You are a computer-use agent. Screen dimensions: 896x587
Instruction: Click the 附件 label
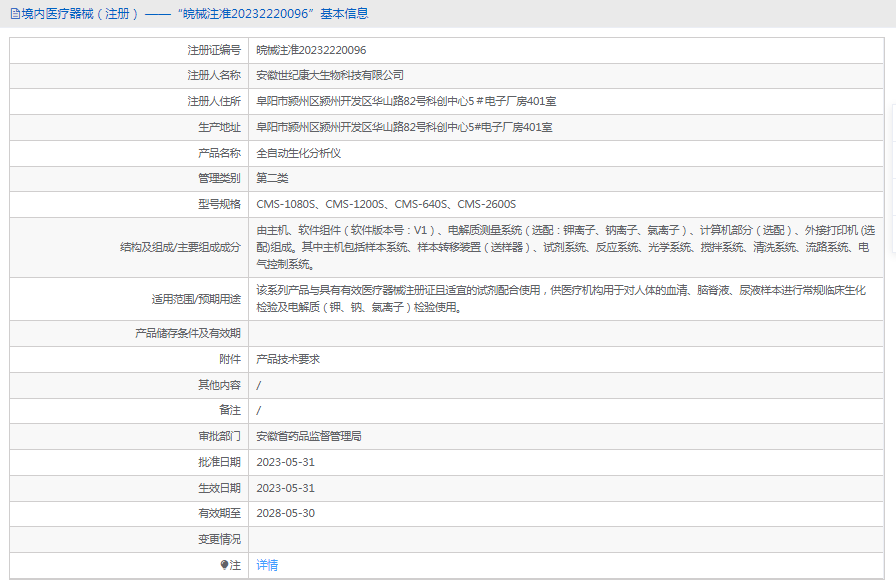click(x=230, y=360)
